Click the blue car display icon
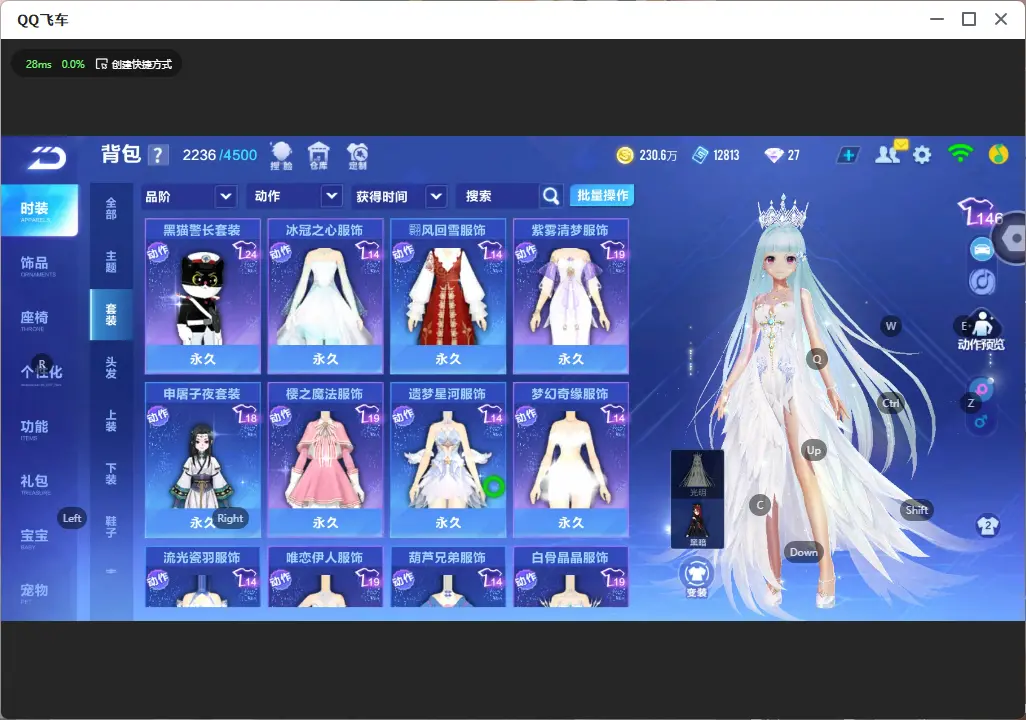 pos(982,249)
